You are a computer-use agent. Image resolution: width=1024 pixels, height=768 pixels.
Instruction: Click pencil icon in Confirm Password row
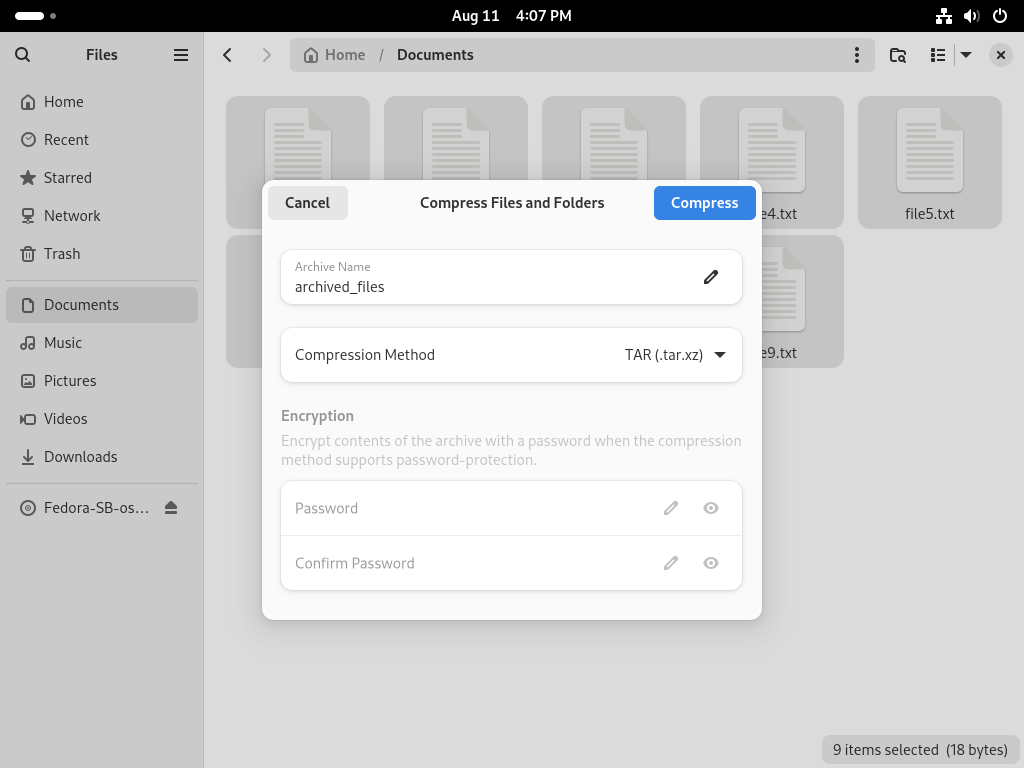click(x=671, y=563)
